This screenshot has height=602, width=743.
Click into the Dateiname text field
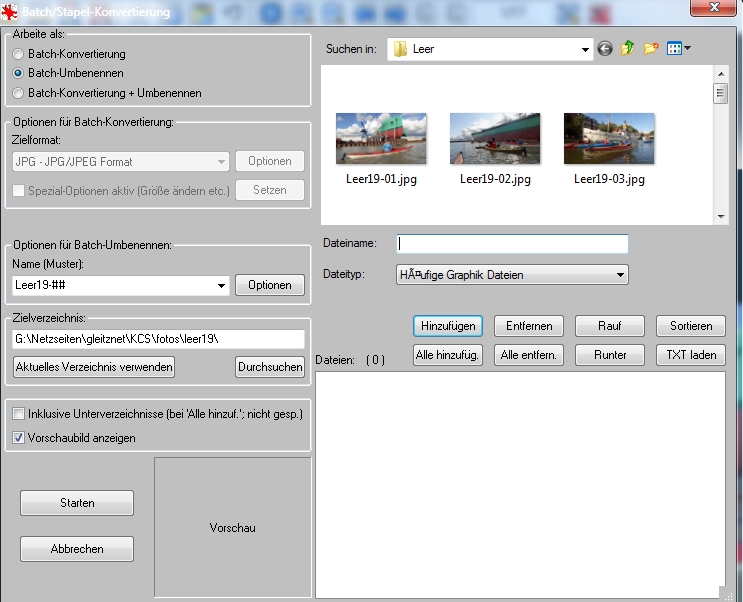tap(512, 244)
